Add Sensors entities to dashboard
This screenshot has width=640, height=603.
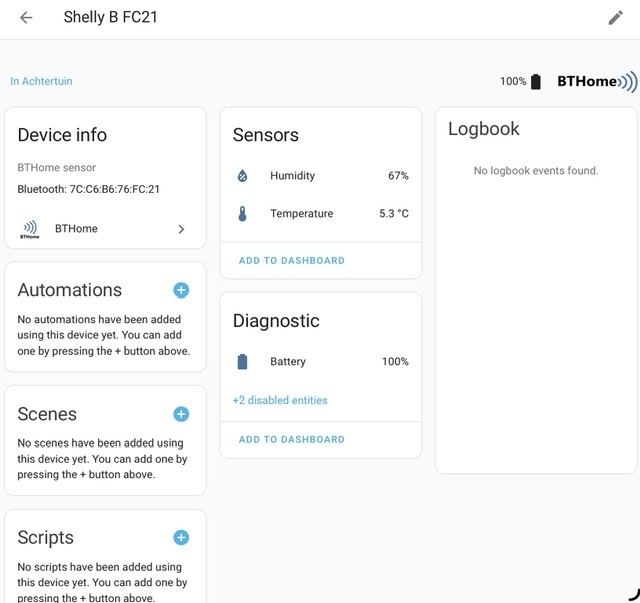tap(291, 260)
